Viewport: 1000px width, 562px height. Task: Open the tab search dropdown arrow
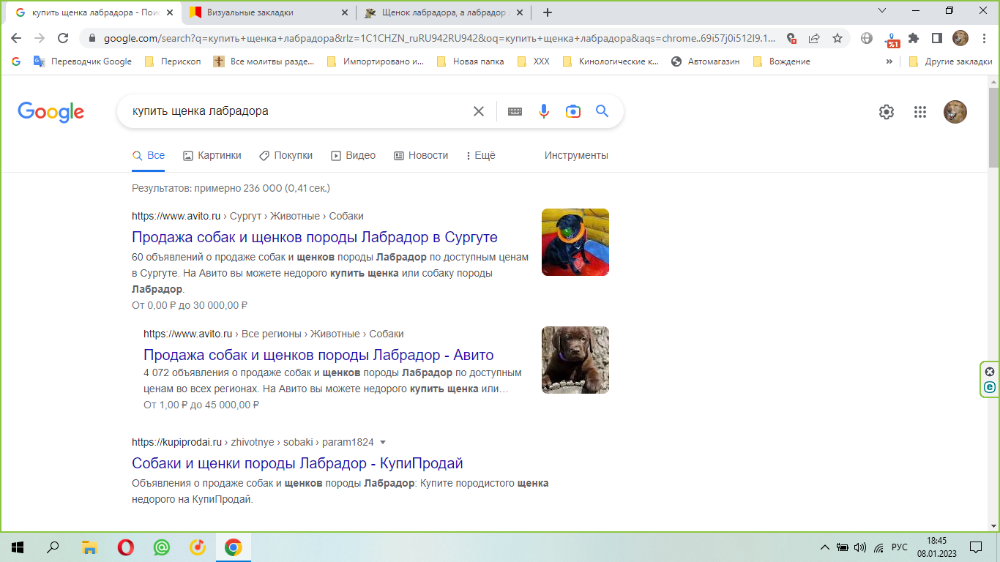882,11
